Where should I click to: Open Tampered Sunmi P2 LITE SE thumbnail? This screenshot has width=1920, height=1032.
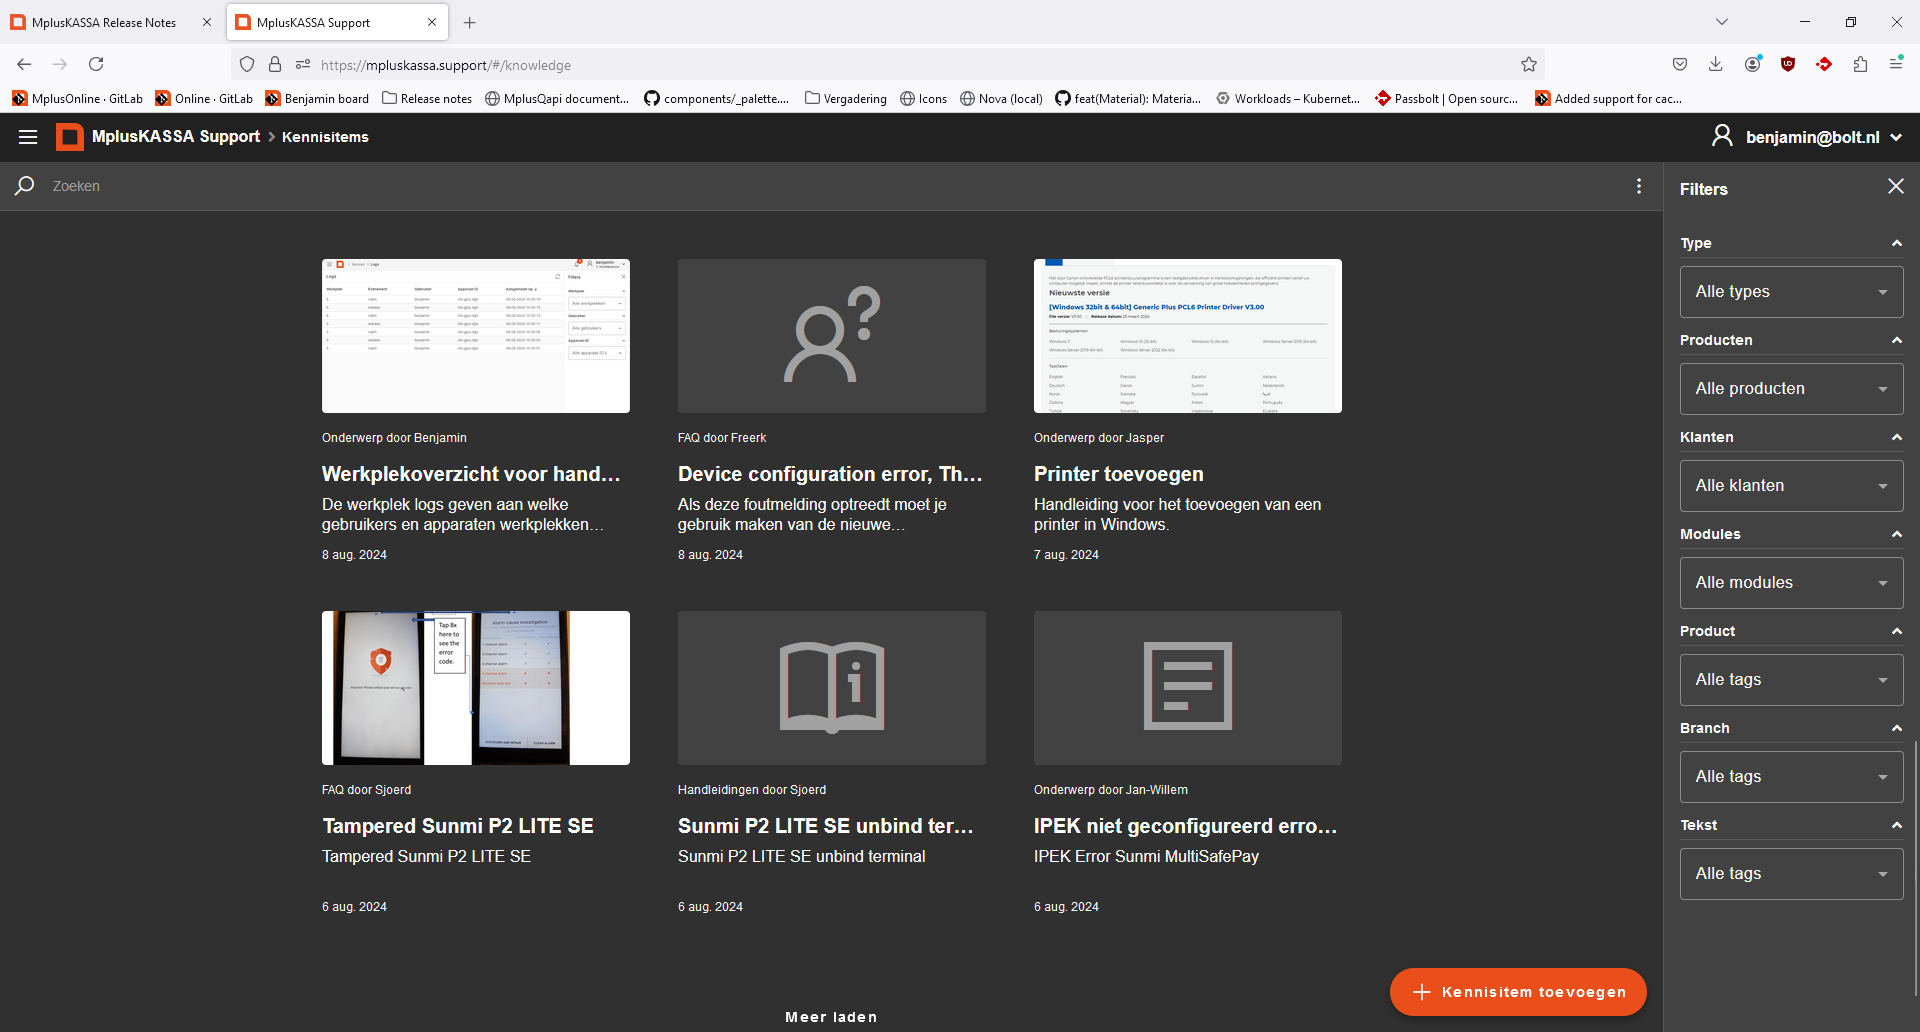click(x=476, y=688)
